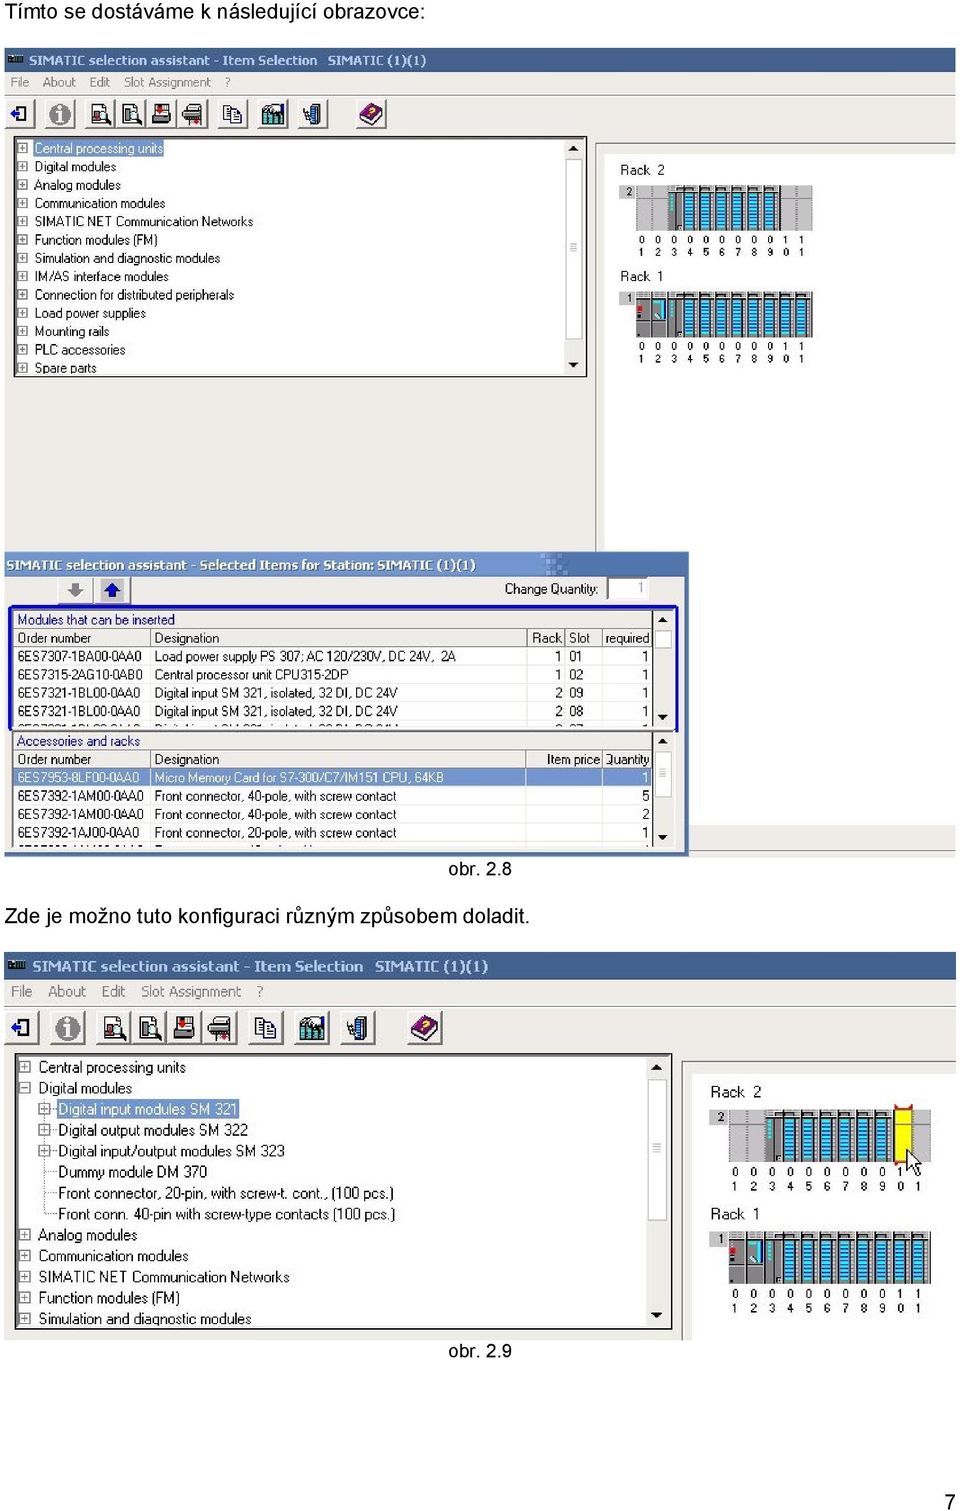Viewport: 960px width, 1511px height.
Task: Select Spare parts in obr. 2.8 tree
Action: 66,368
